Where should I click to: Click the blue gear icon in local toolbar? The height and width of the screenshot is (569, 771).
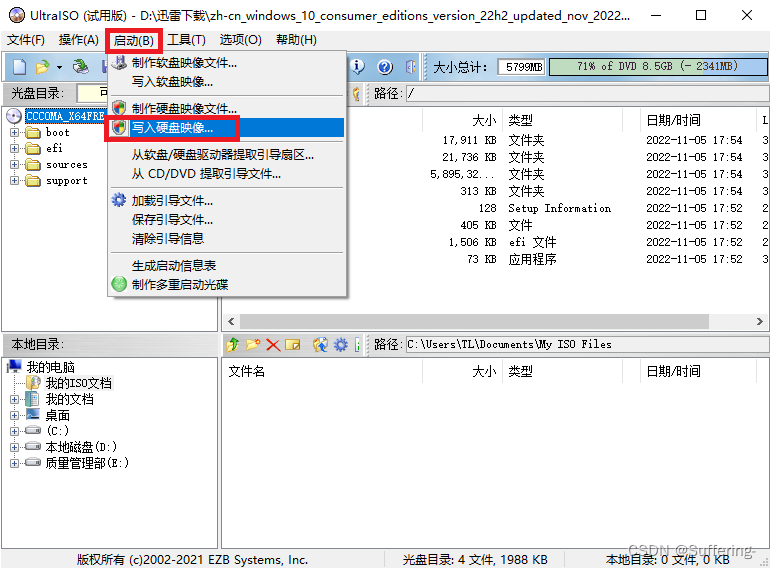[x=340, y=344]
